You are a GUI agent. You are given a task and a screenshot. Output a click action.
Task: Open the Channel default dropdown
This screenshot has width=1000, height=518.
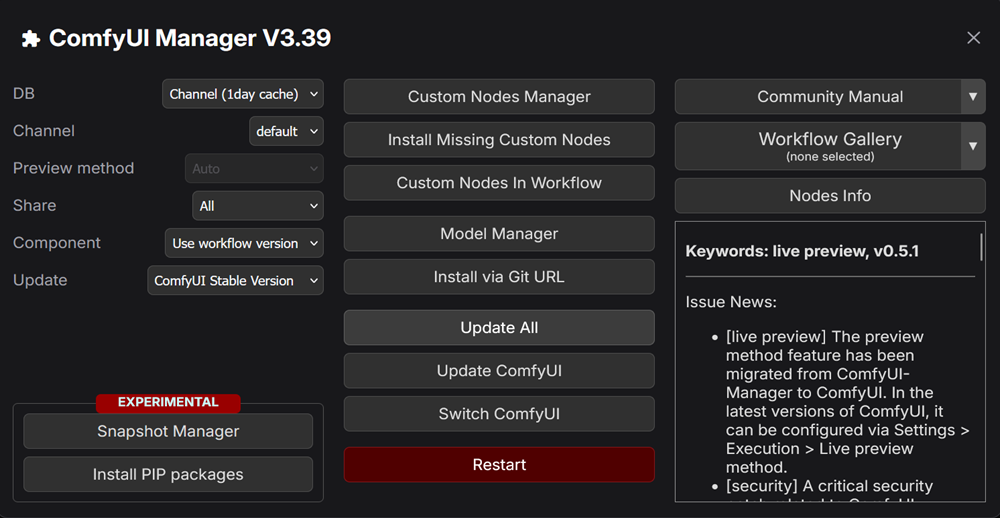pyautogui.click(x=286, y=131)
